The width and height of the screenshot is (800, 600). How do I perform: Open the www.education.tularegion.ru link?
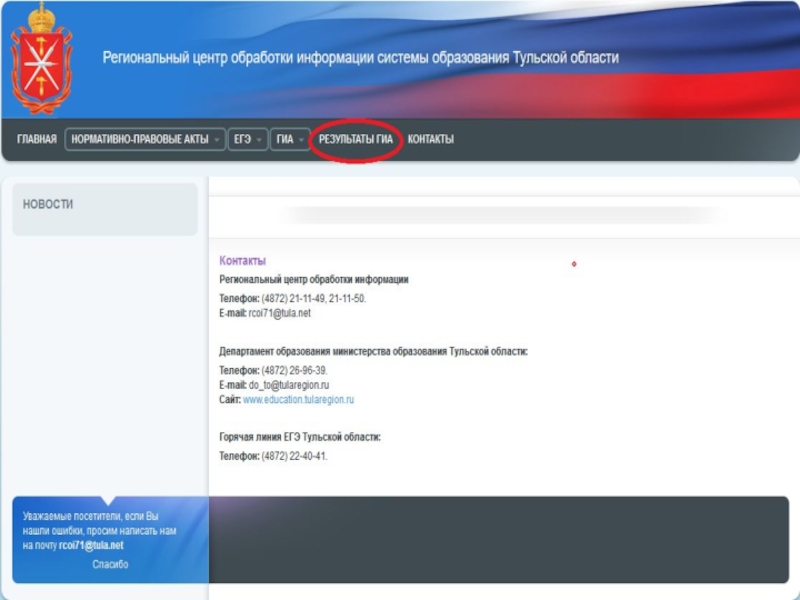[x=298, y=400]
